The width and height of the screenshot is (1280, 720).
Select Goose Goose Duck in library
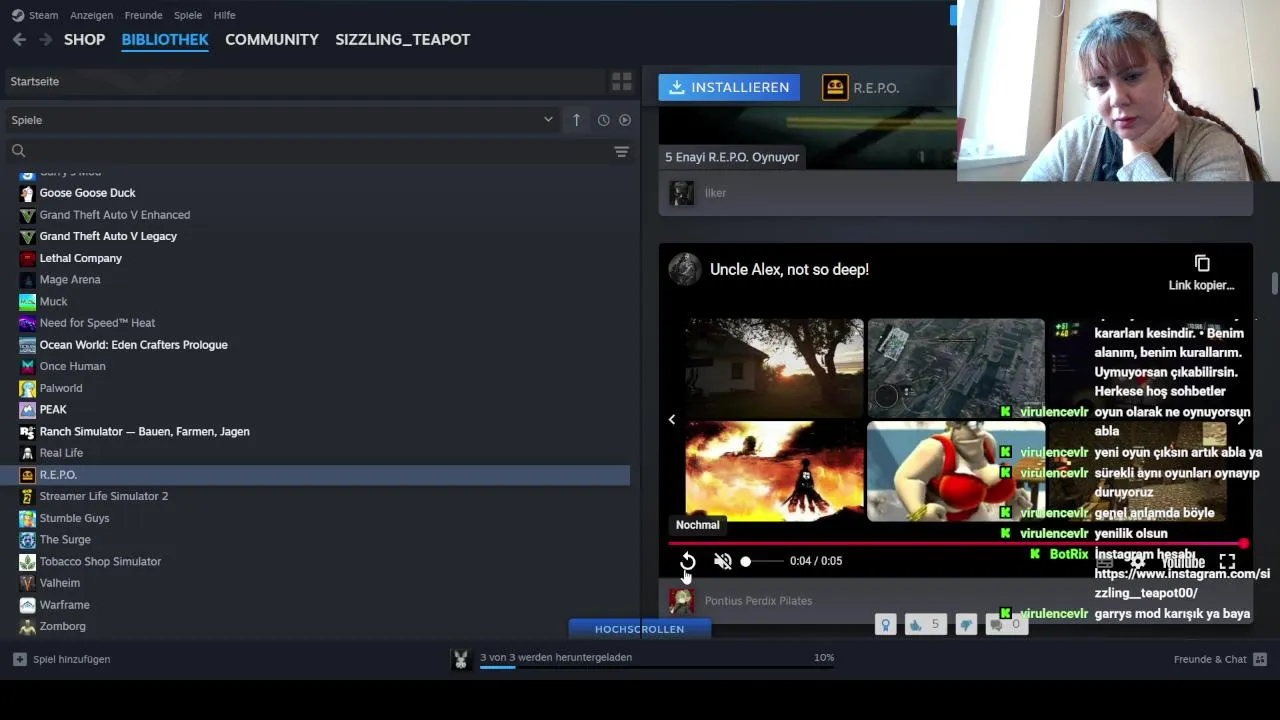(87, 193)
